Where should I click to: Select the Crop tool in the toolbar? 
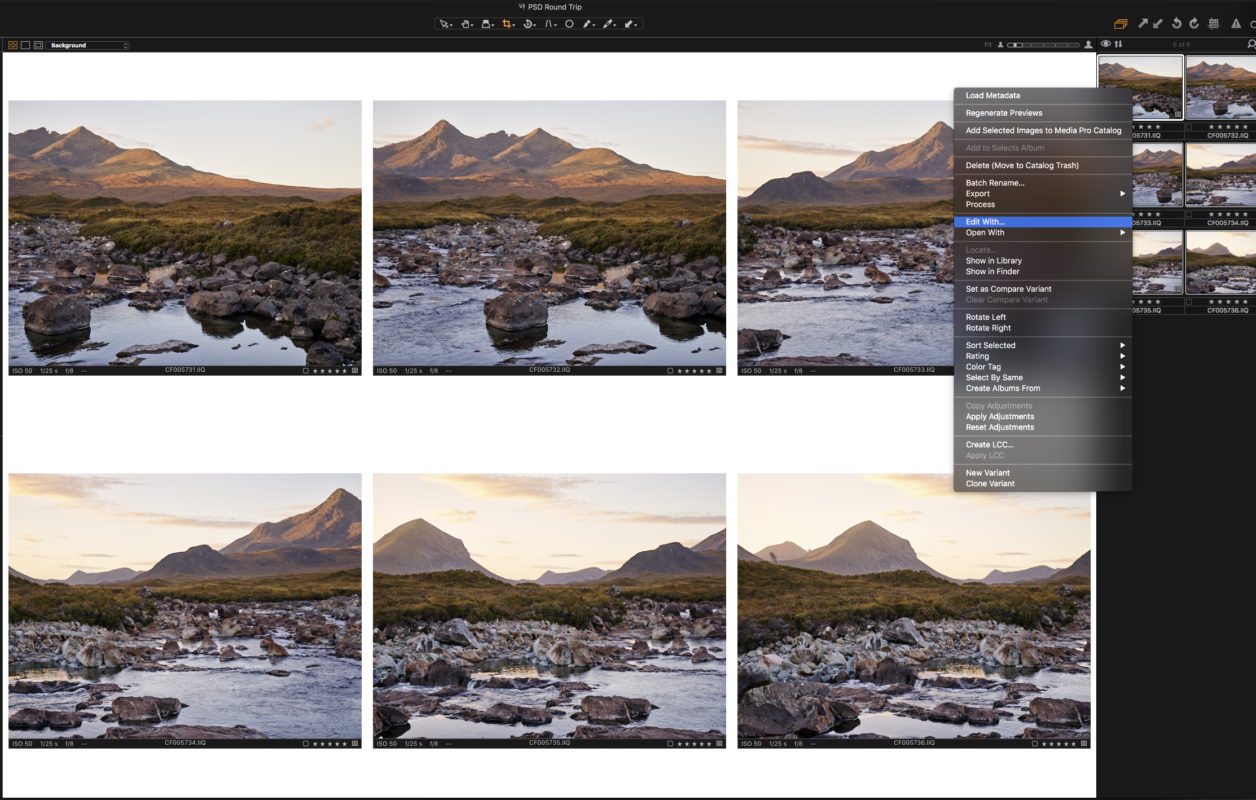[507, 24]
